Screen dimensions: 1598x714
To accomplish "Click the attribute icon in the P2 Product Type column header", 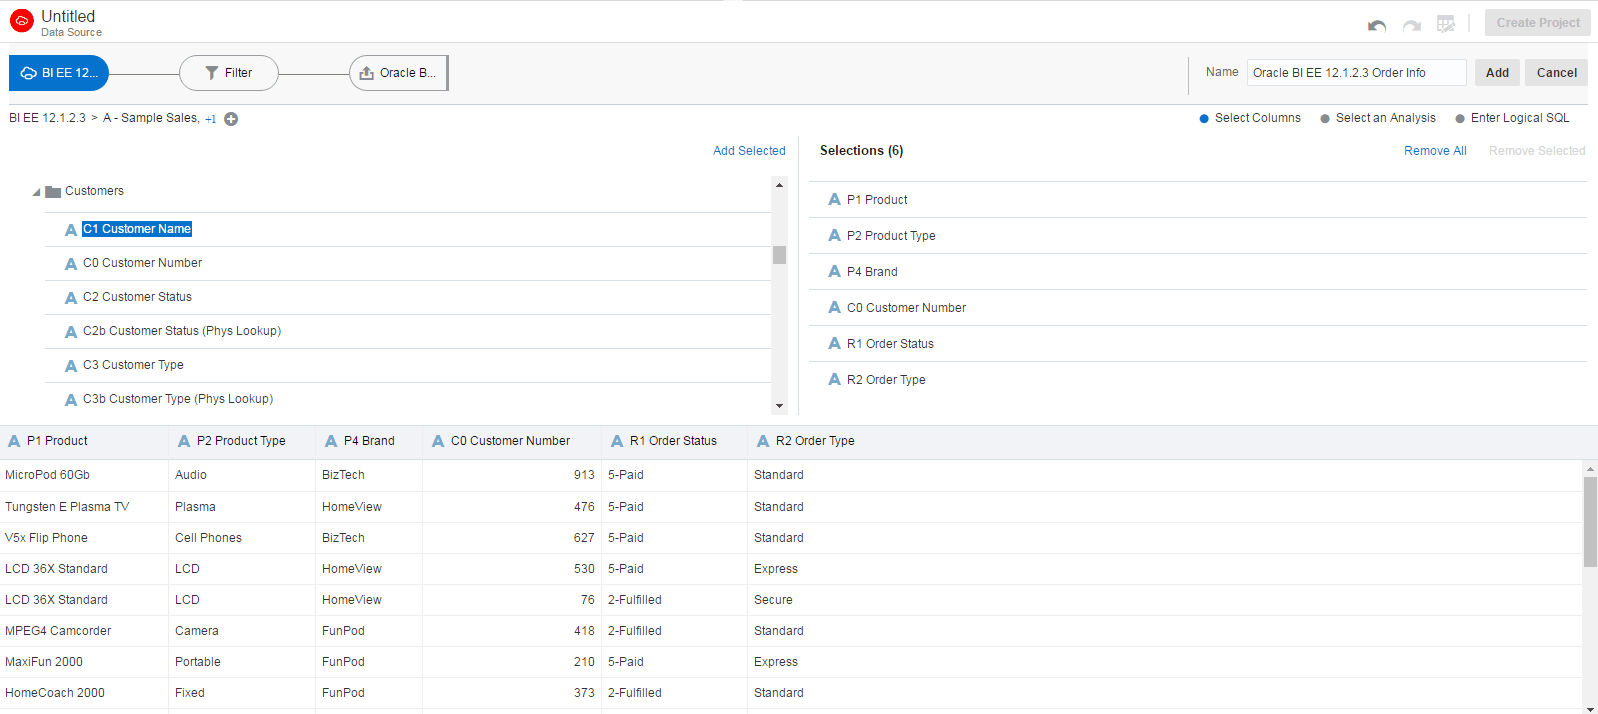I will (x=184, y=441).
